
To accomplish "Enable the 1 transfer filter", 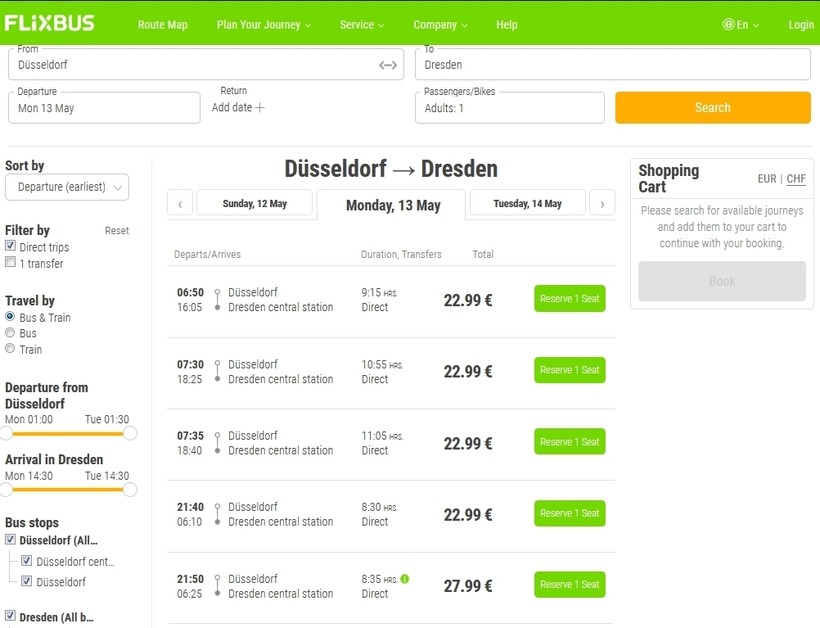I will click(11, 263).
